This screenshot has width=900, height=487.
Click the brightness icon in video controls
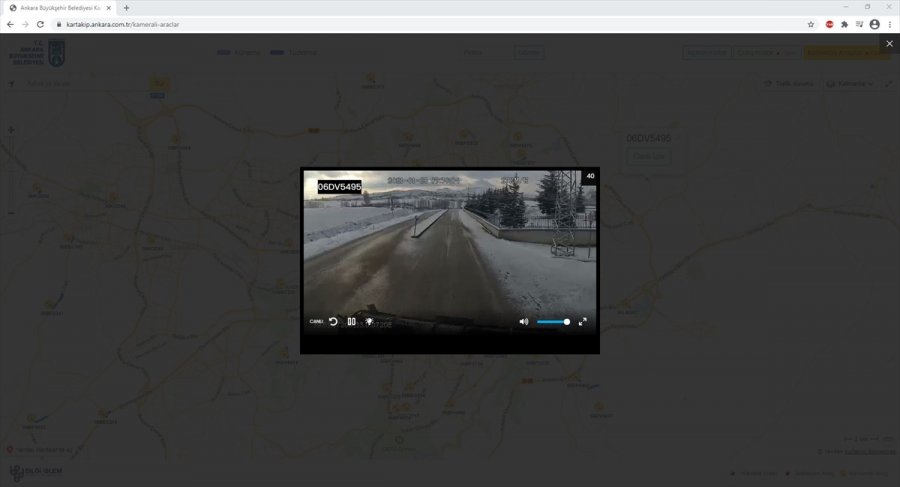tap(369, 322)
